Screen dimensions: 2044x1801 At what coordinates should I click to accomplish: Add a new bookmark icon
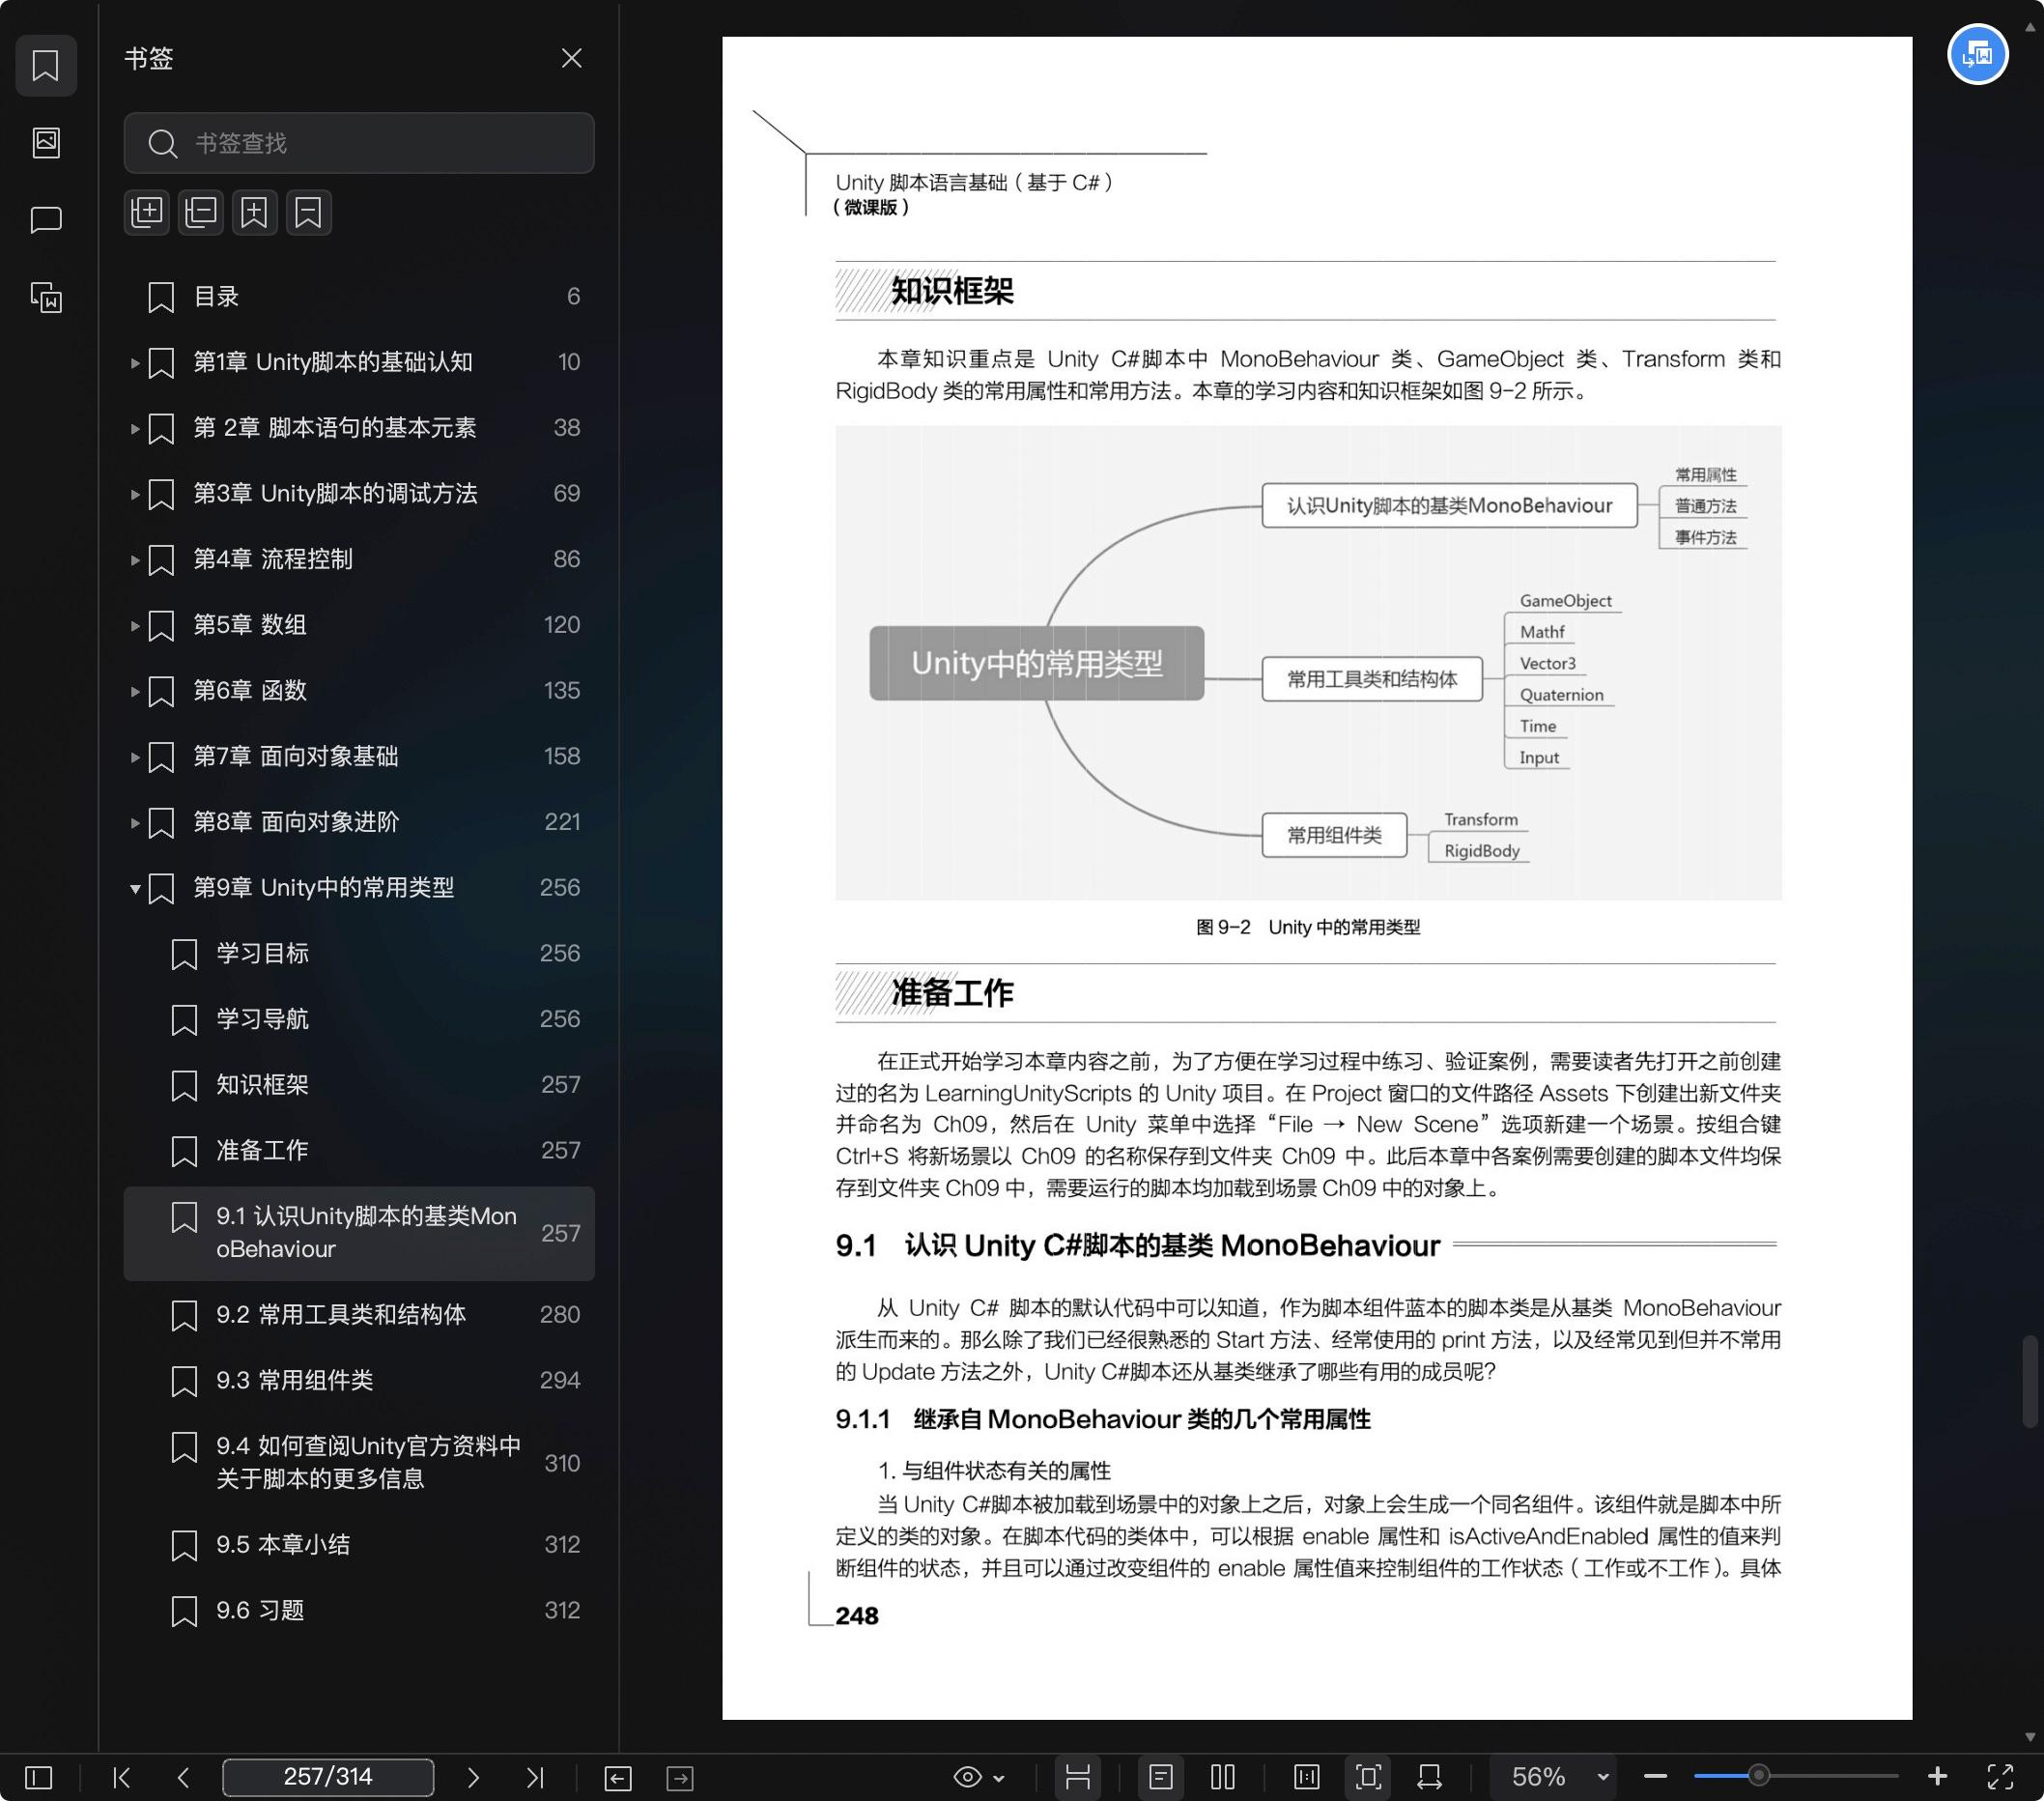(x=255, y=212)
